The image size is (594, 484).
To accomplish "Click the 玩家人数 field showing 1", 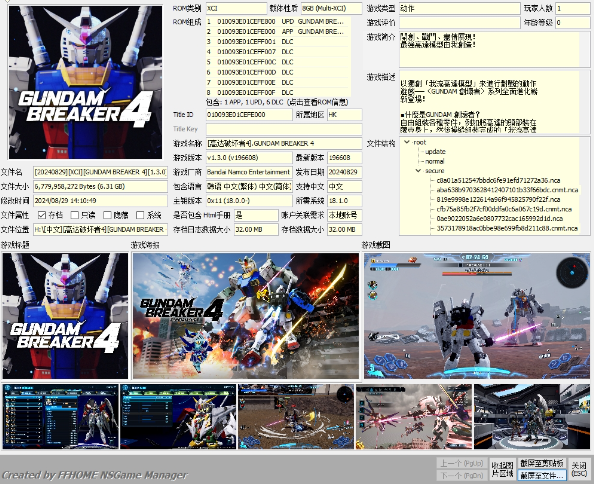I will click(x=572, y=8).
